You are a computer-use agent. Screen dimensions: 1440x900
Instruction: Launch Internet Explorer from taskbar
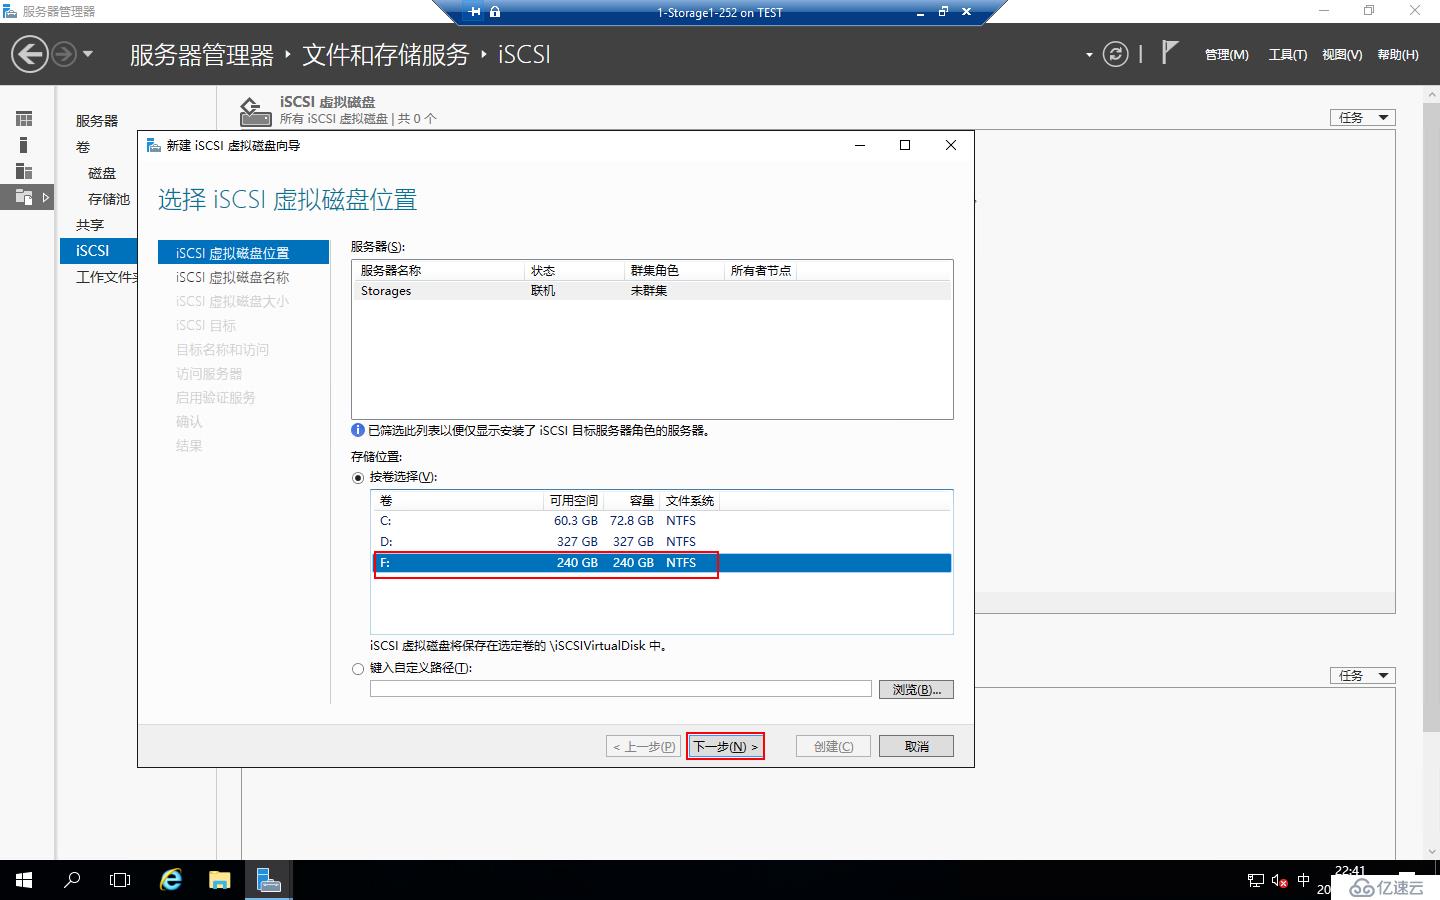pyautogui.click(x=171, y=880)
